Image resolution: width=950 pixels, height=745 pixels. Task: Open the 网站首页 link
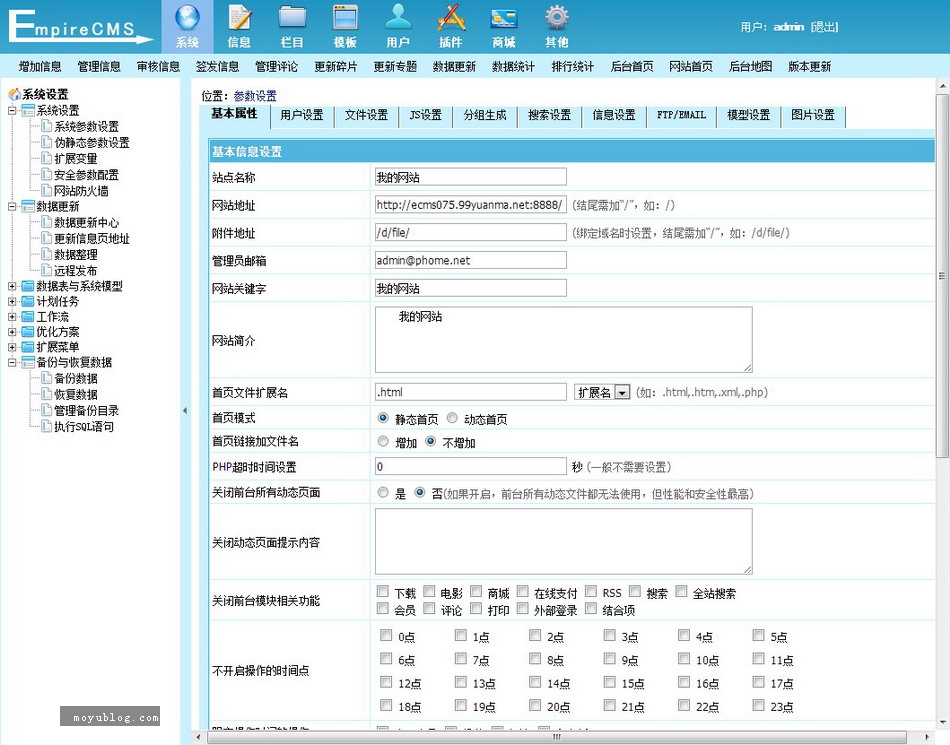point(691,67)
